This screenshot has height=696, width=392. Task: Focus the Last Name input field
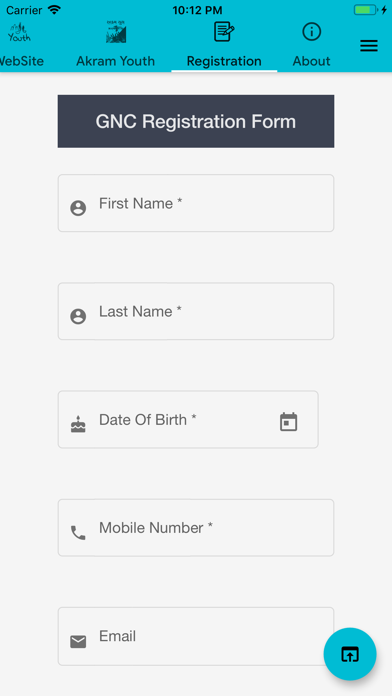(196, 311)
